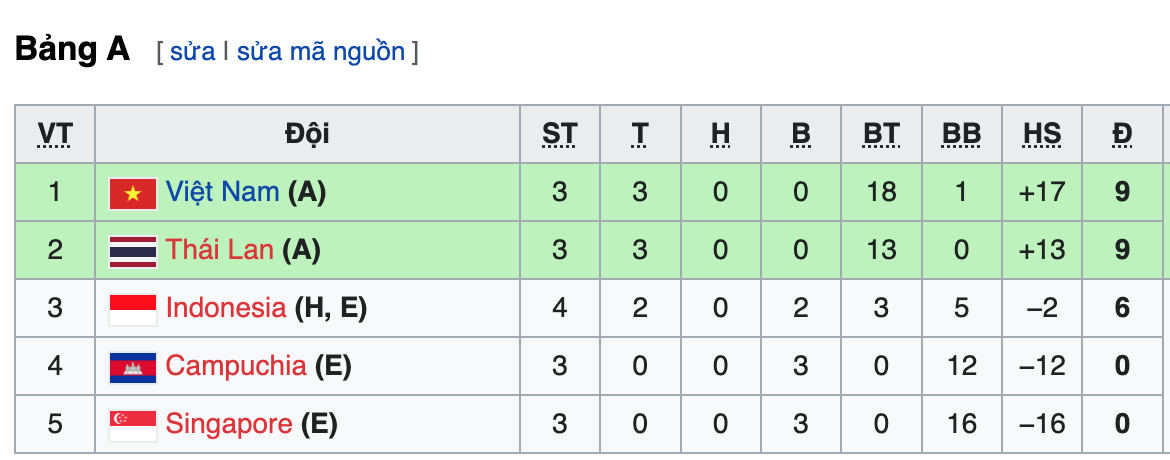The width and height of the screenshot is (1170, 460).
Task: Open the Singapore team link
Action: 229,424
